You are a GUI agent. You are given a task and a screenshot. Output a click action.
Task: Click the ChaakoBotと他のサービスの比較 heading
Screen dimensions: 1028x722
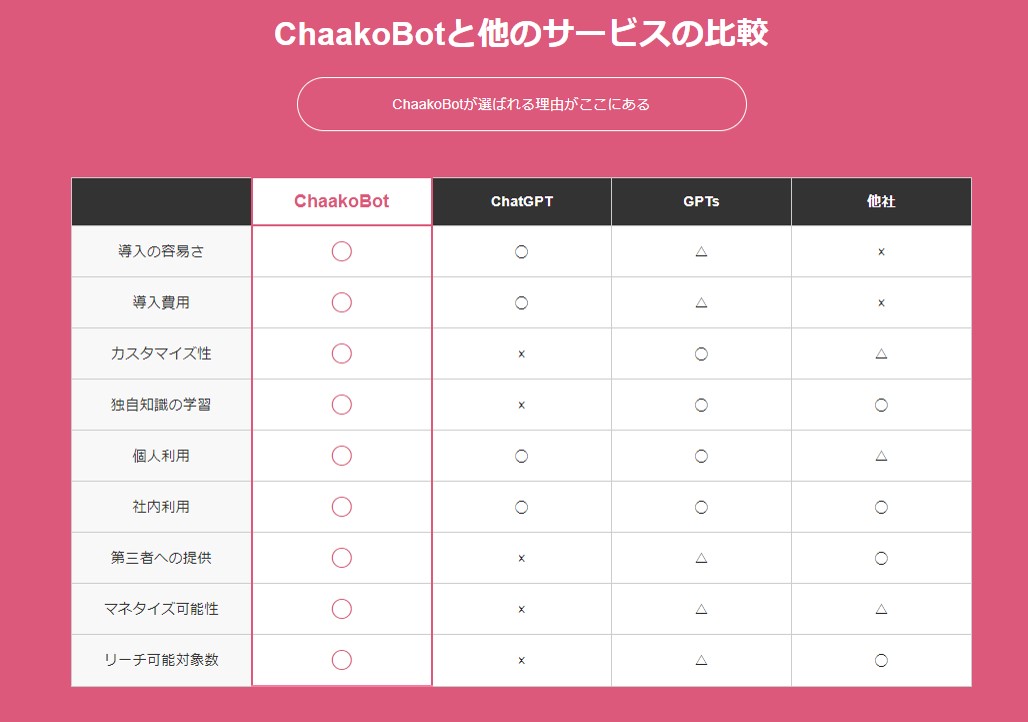pos(521,35)
